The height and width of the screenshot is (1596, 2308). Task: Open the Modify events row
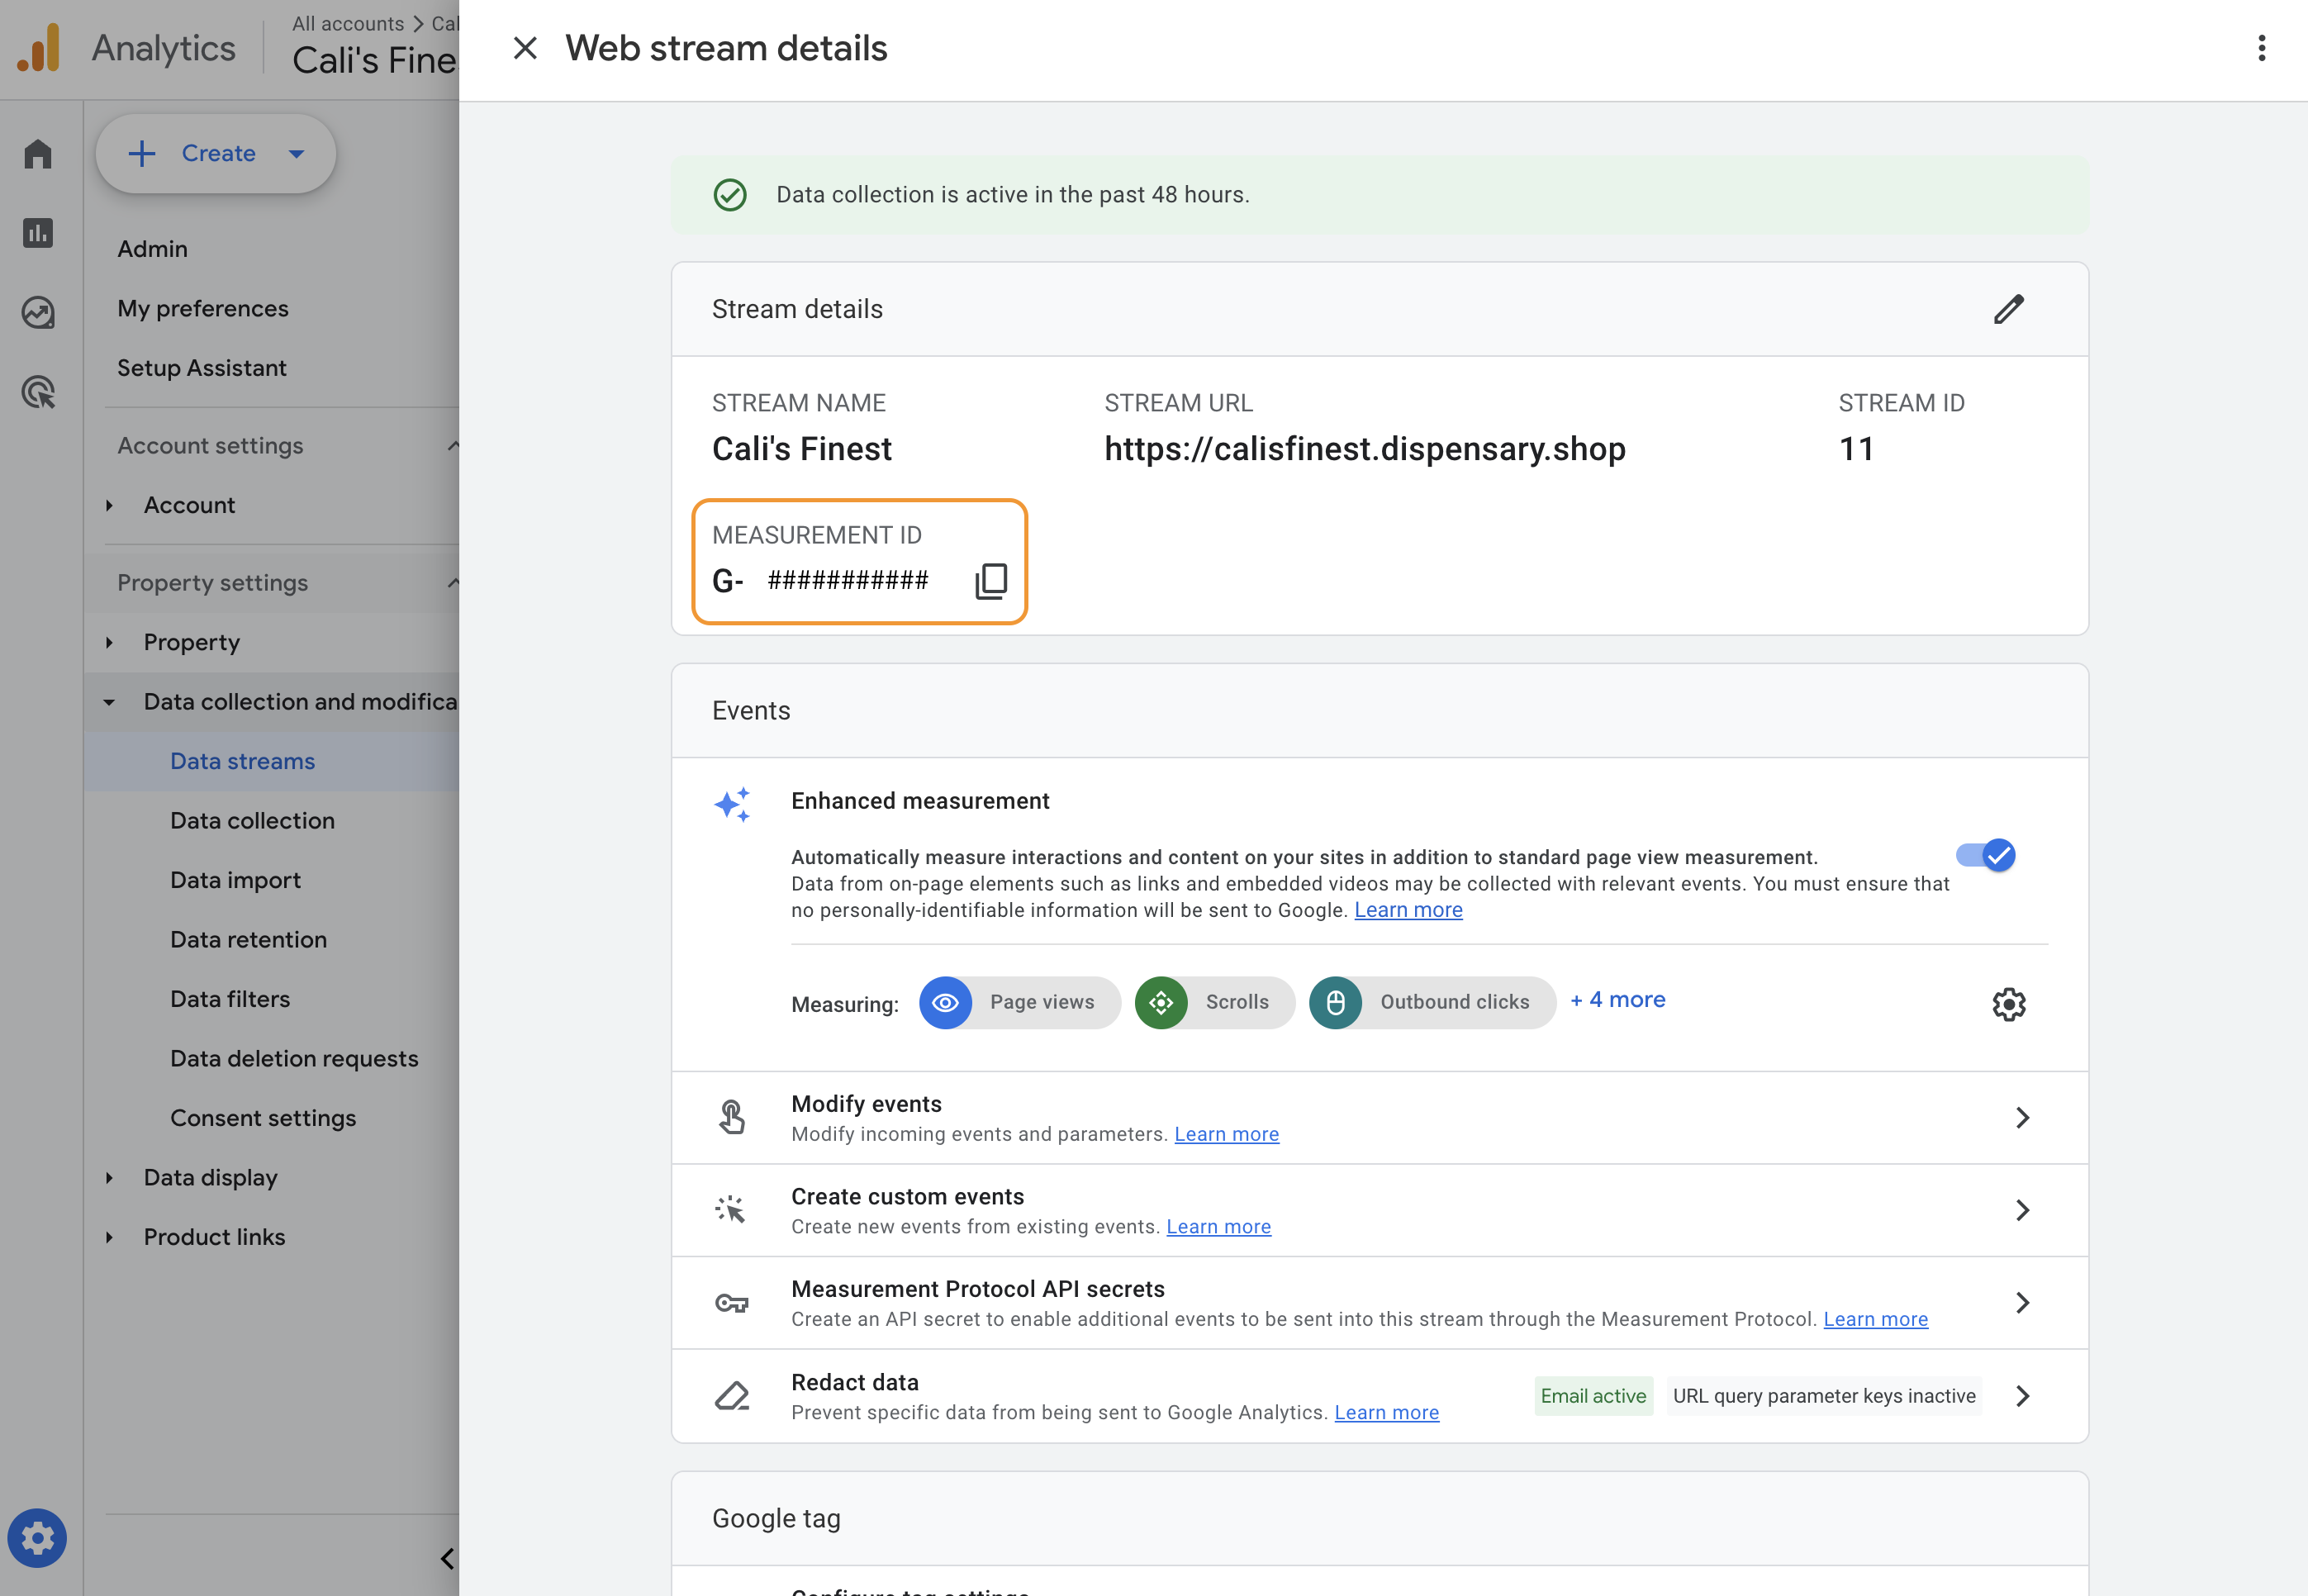pos(1379,1118)
